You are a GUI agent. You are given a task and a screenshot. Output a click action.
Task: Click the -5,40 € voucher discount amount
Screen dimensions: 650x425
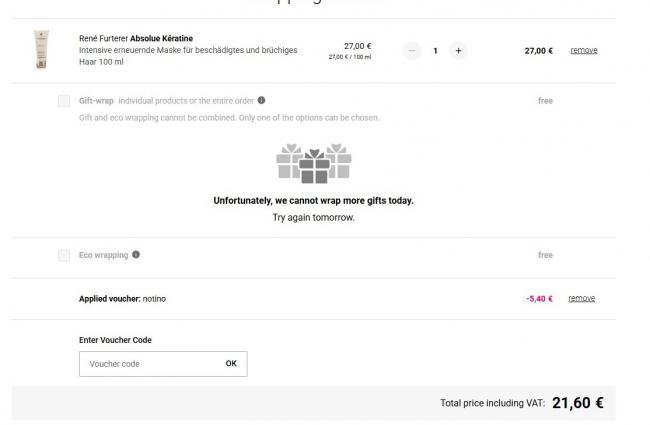coord(539,298)
